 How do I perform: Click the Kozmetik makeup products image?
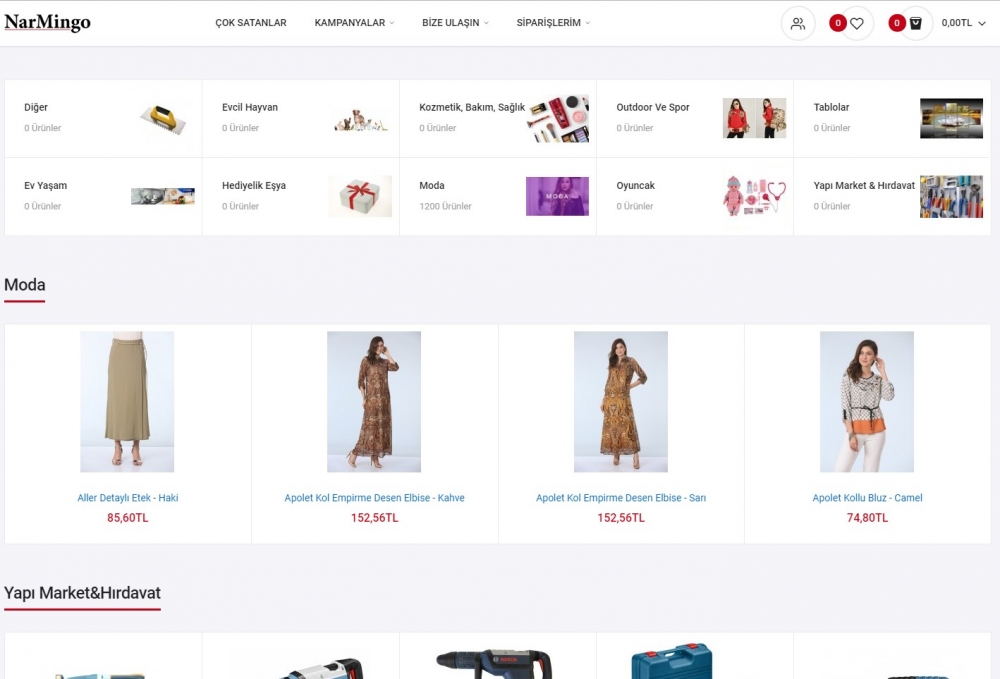point(559,119)
